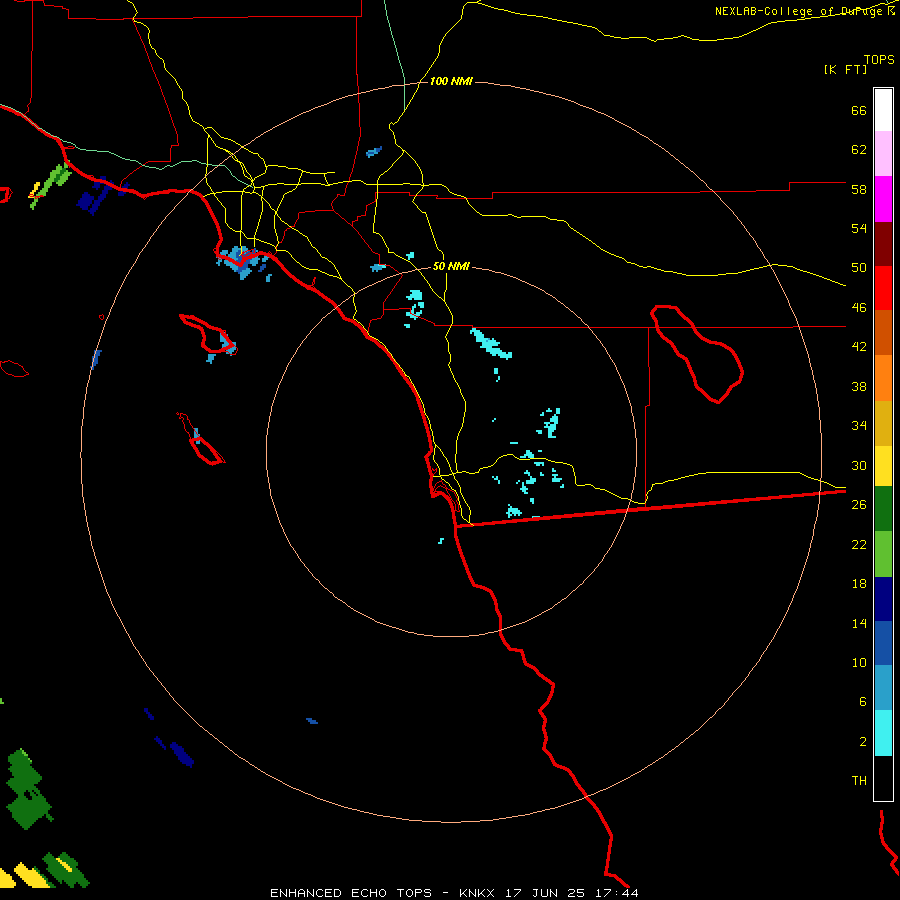
Task: Click the '30' legend value
Action: click(859, 465)
